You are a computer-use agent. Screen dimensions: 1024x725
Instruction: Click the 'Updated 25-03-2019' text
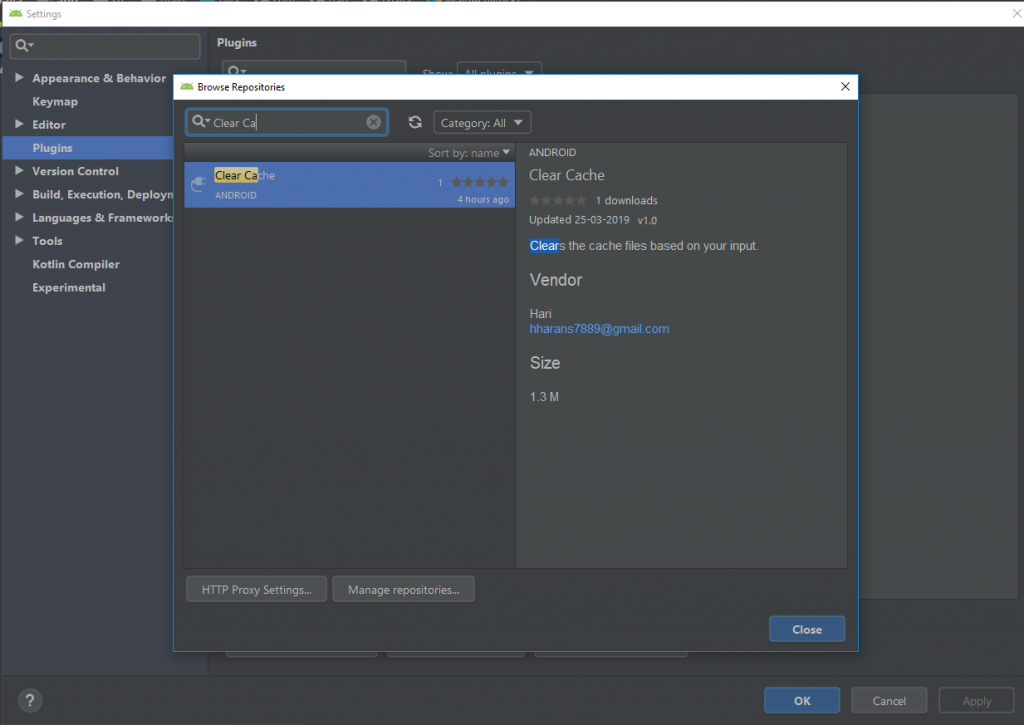pyautogui.click(x=579, y=219)
